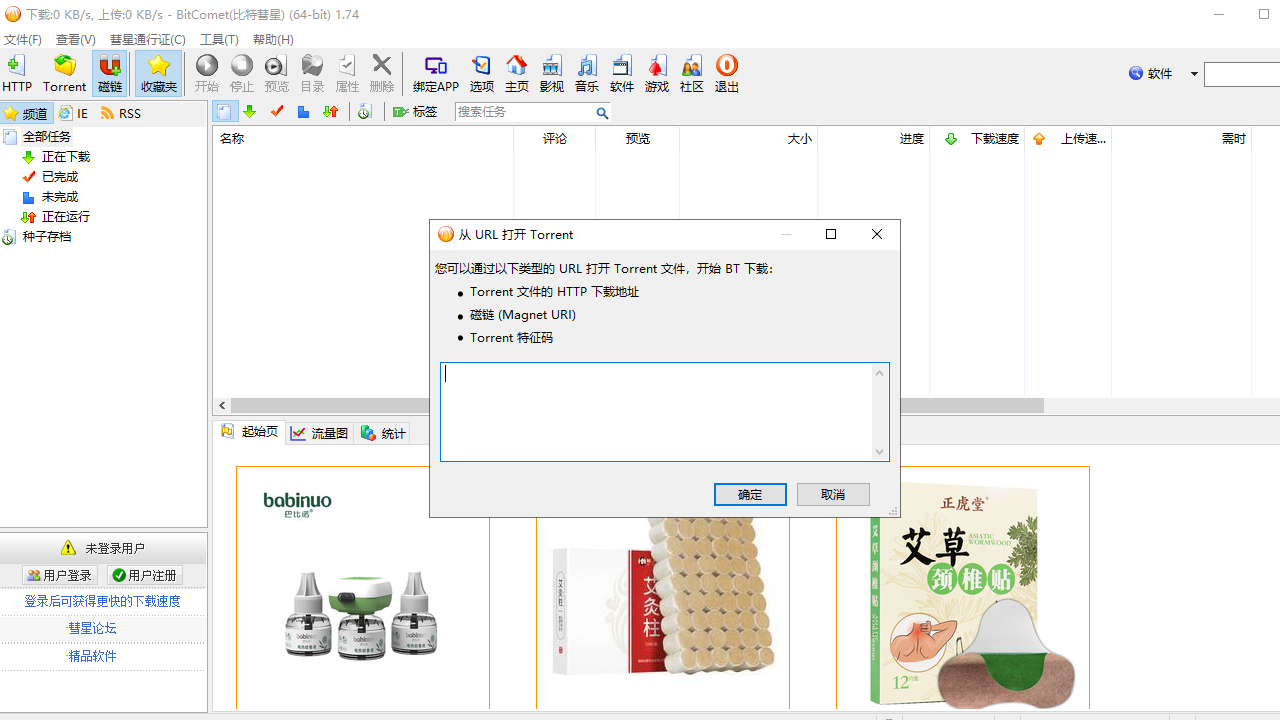Screen dimensions: 1280x720
Task: Toggle the downloading-tasks green arrow filter
Action: click(x=250, y=112)
